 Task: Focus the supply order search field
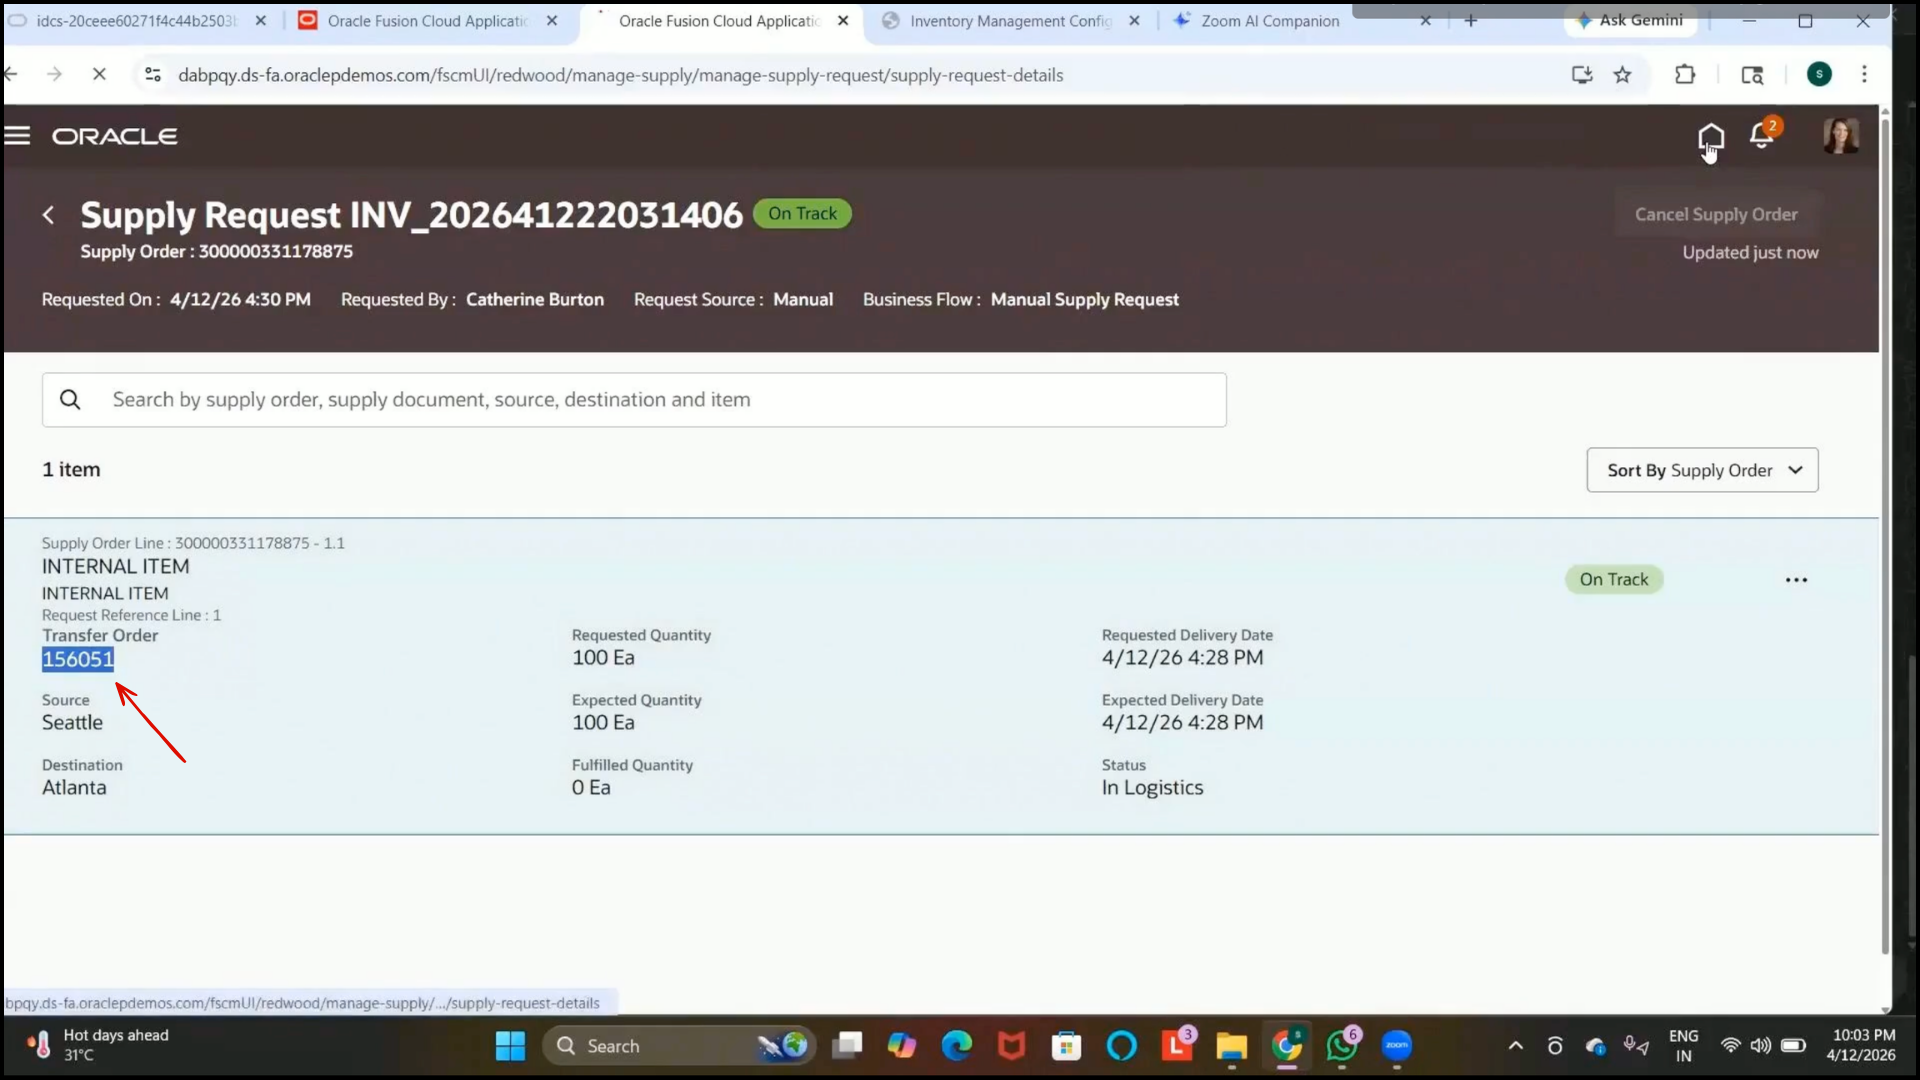coord(634,400)
